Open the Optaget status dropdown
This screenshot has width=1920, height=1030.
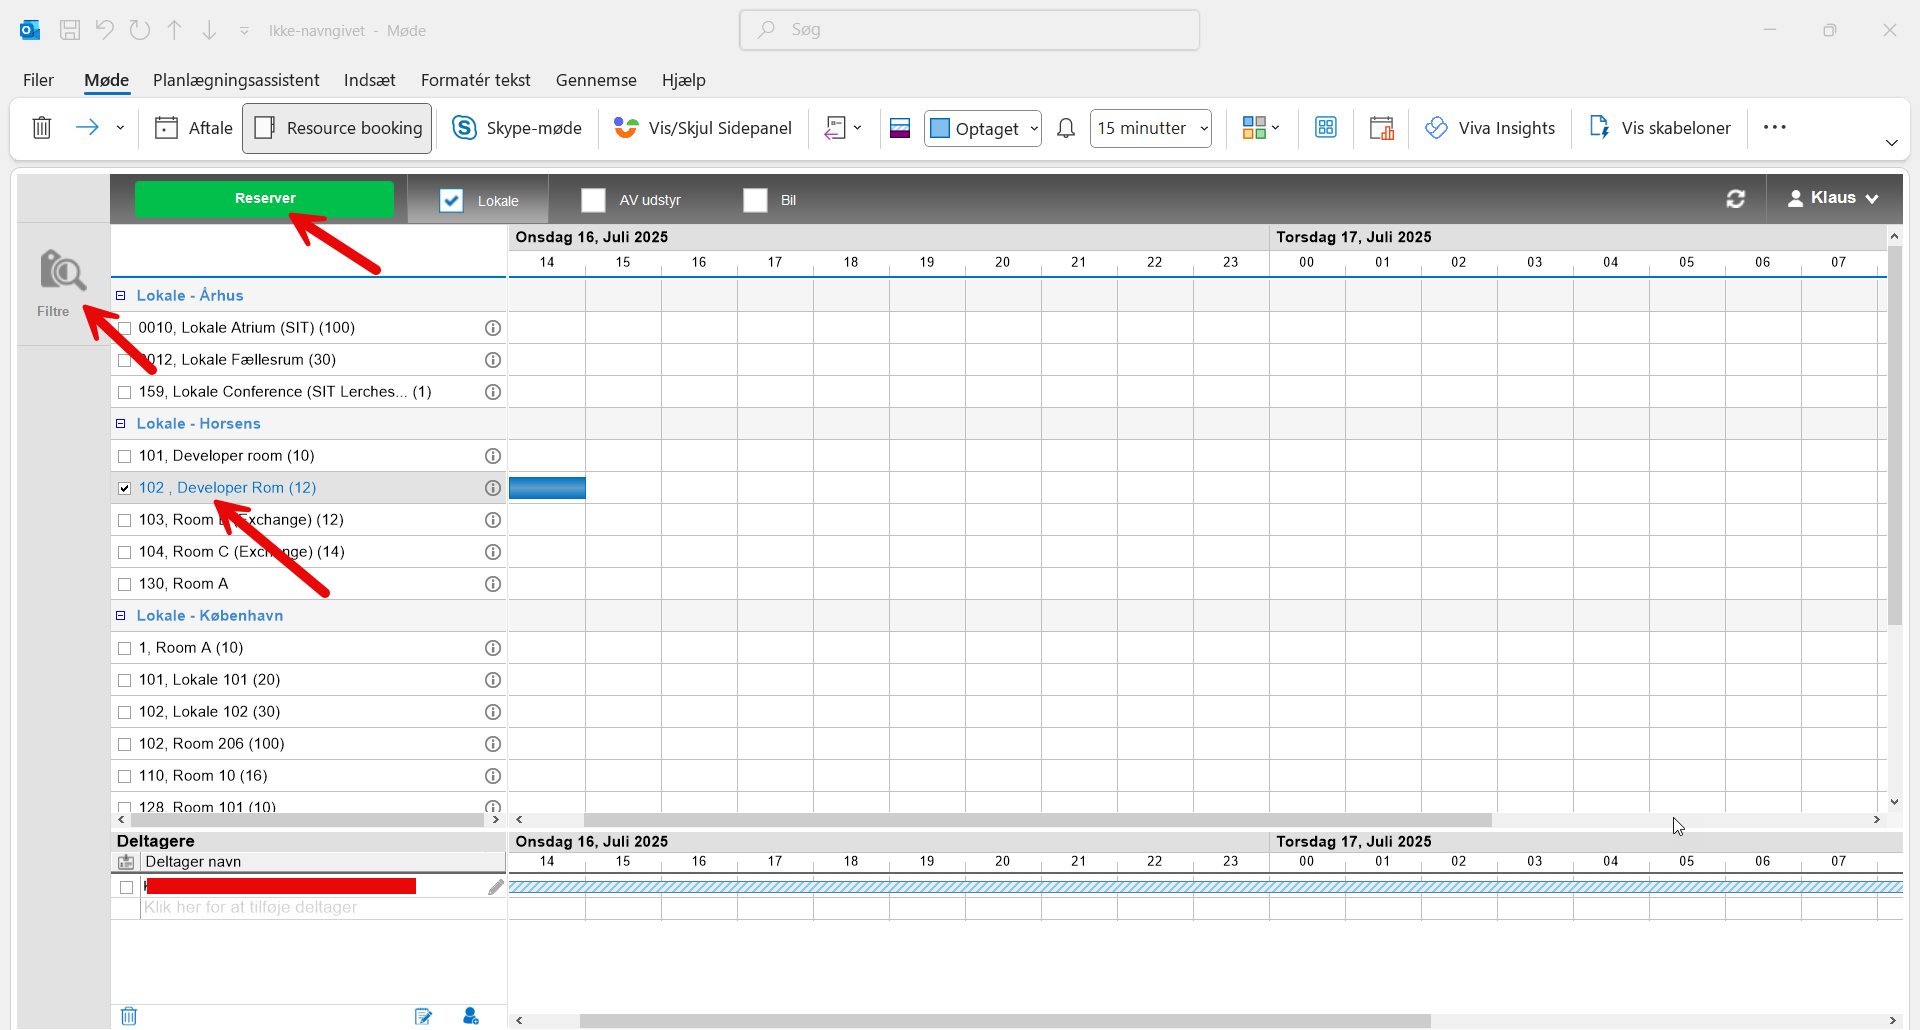coord(983,128)
